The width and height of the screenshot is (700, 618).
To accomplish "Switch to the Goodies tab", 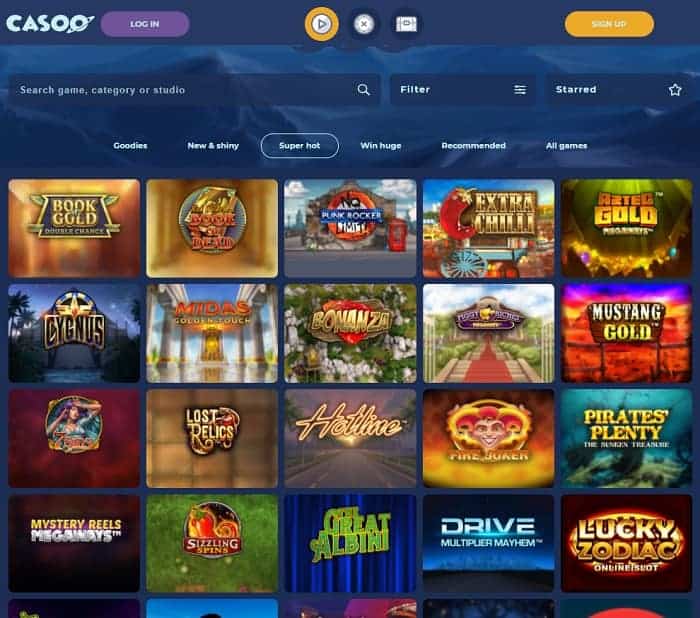I will click(130, 146).
